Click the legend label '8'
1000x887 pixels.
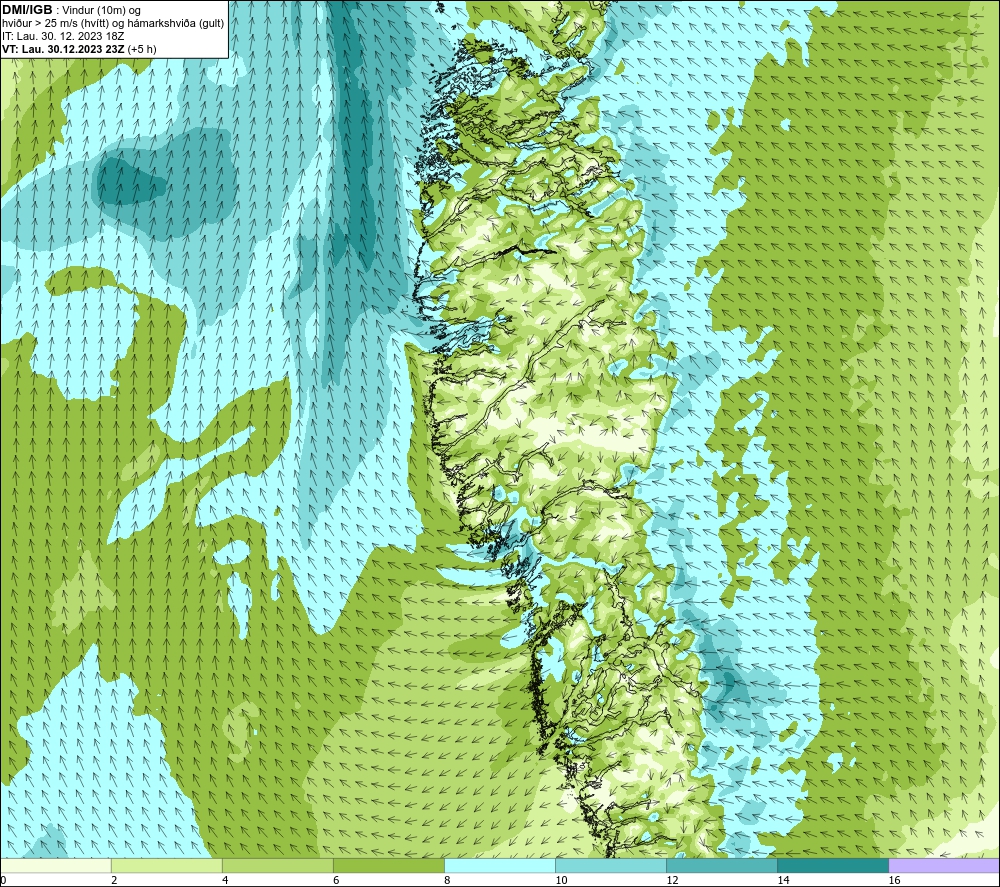[x=447, y=880]
